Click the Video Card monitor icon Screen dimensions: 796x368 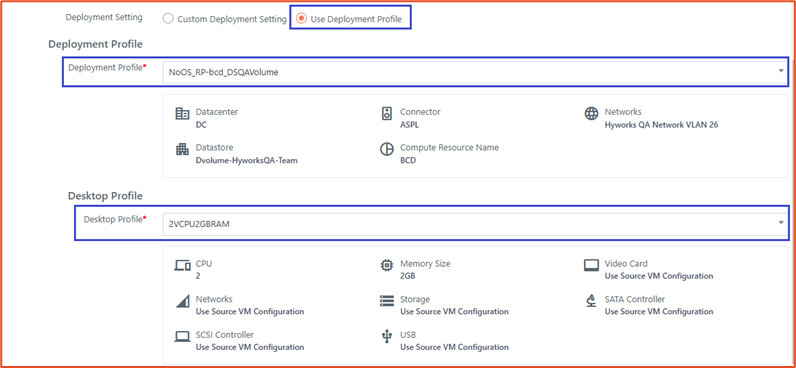pos(591,265)
